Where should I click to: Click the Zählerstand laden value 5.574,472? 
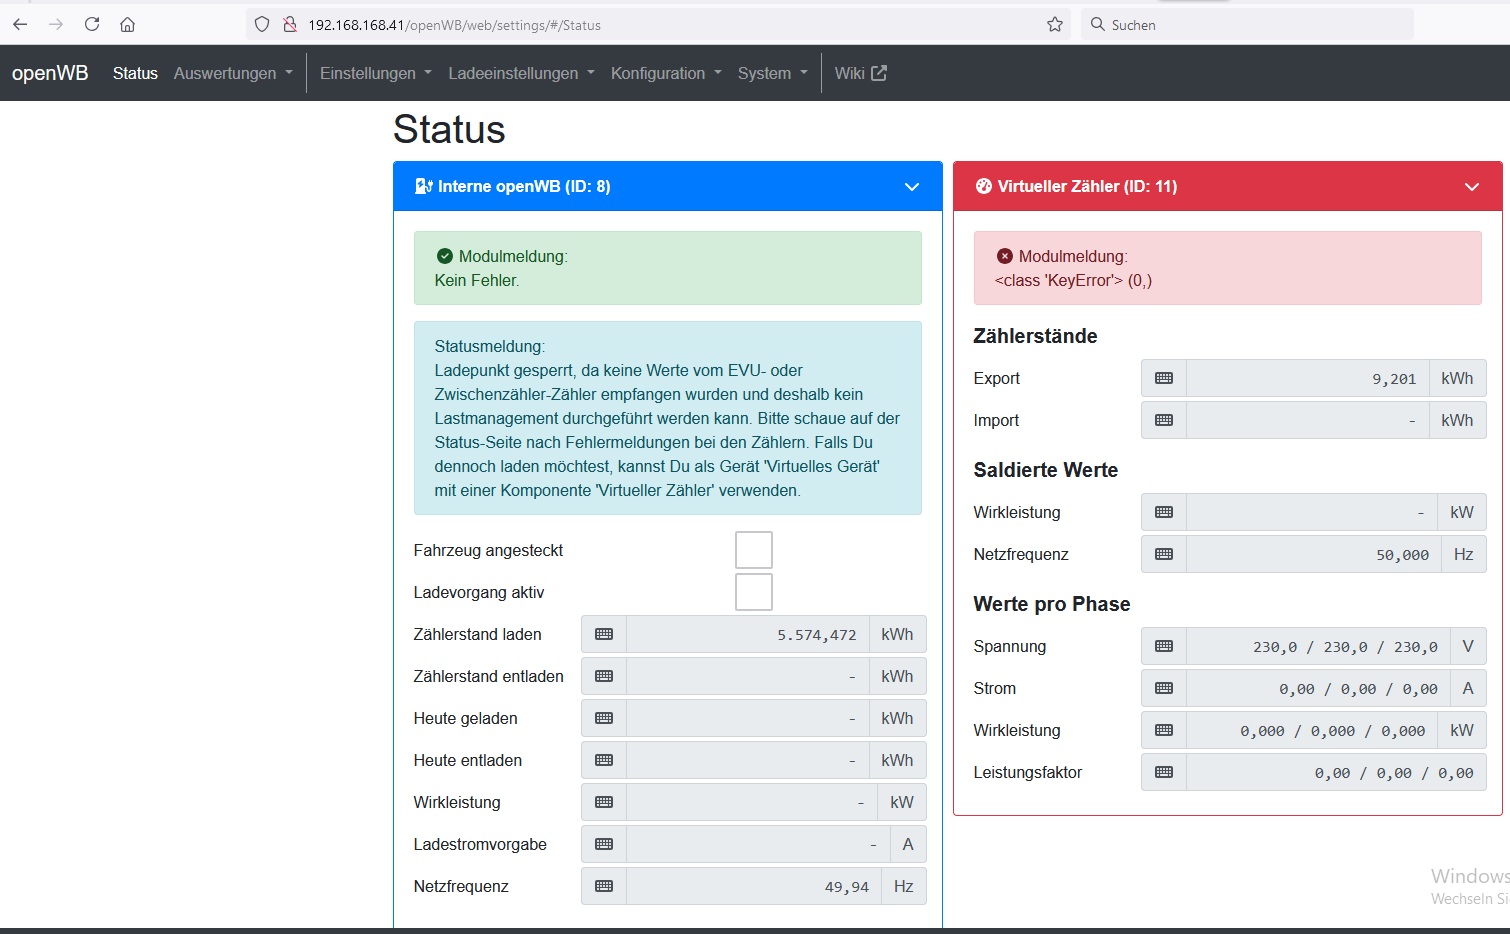pyautogui.click(x=747, y=634)
